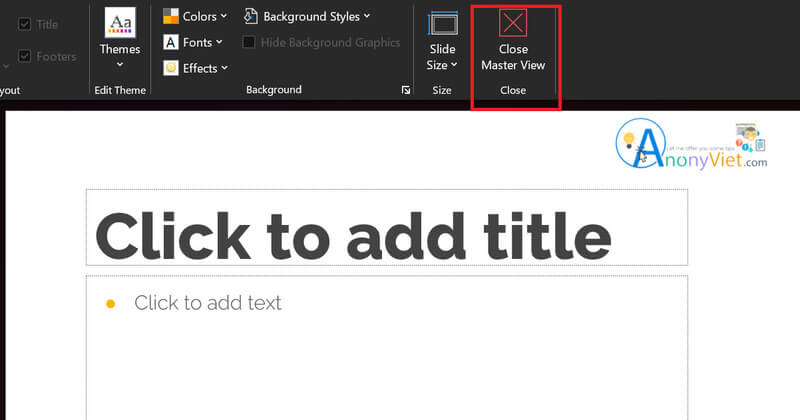Expand the Themes dropdown arrow
800x420 pixels.
pos(120,65)
